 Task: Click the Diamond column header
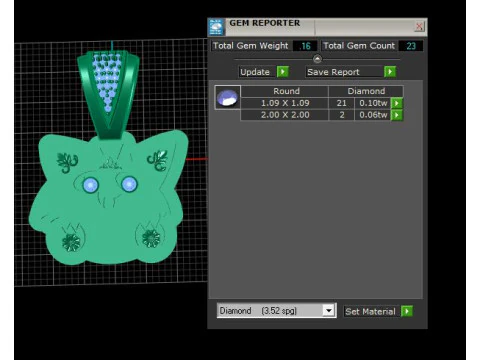pos(366,91)
